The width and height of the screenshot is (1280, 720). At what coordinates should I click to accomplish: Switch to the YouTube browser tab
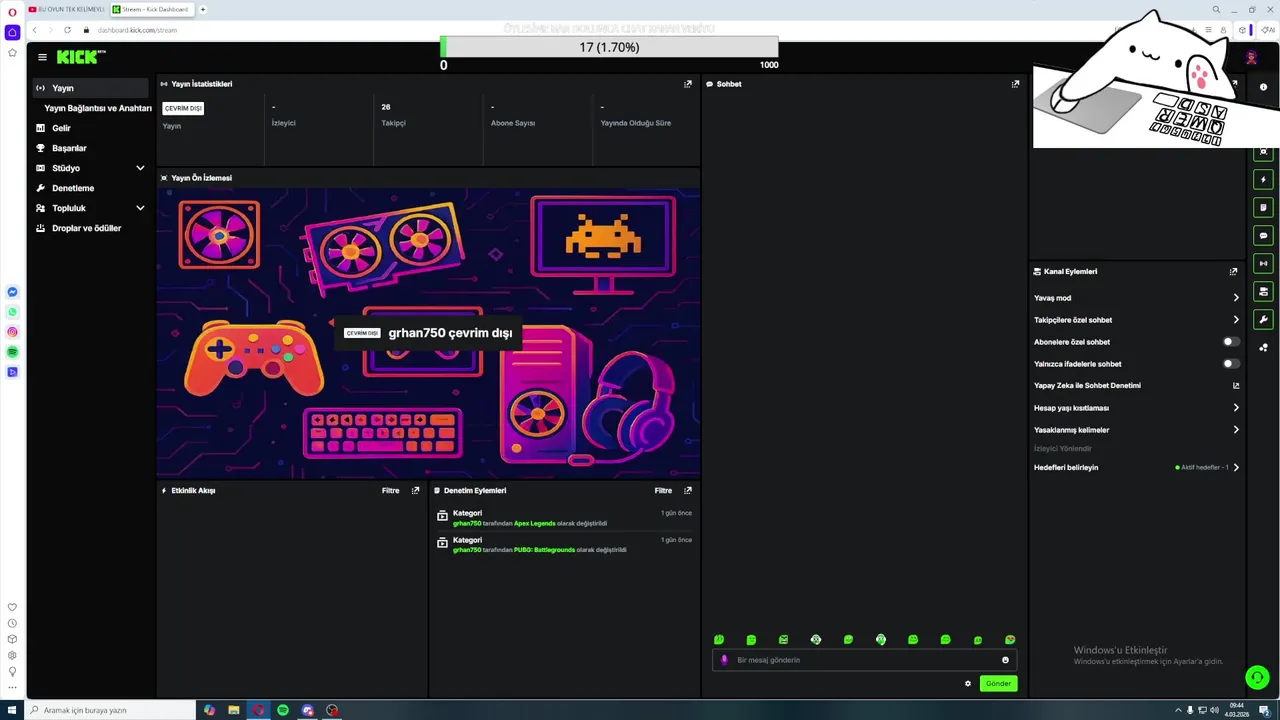tap(66, 9)
